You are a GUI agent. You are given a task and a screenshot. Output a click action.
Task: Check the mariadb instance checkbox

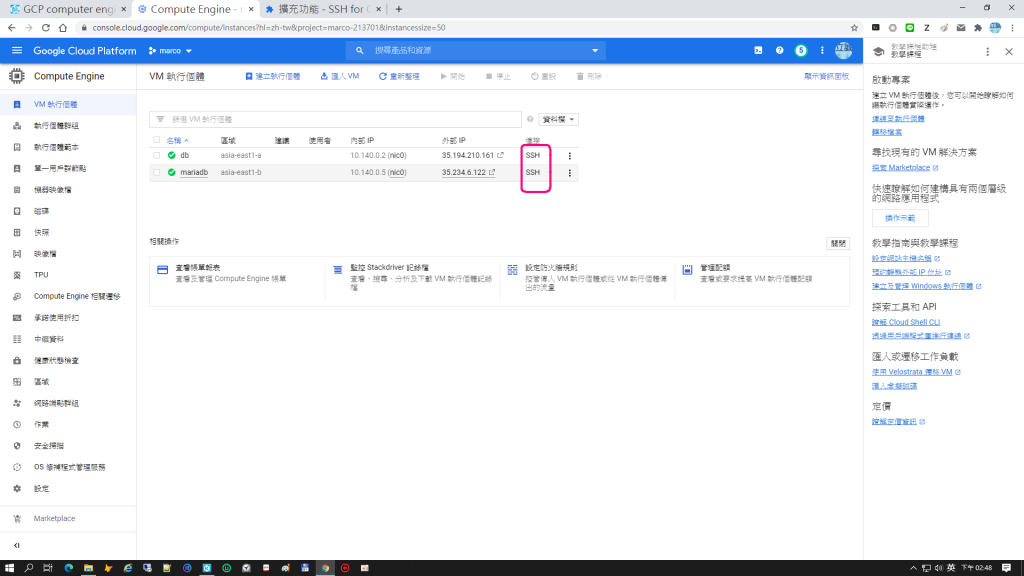click(156, 172)
